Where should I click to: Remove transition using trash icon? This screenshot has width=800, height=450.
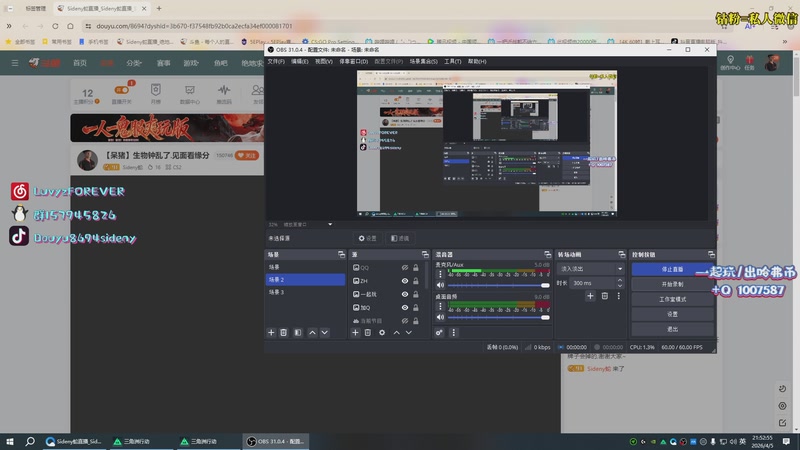pos(605,296)
